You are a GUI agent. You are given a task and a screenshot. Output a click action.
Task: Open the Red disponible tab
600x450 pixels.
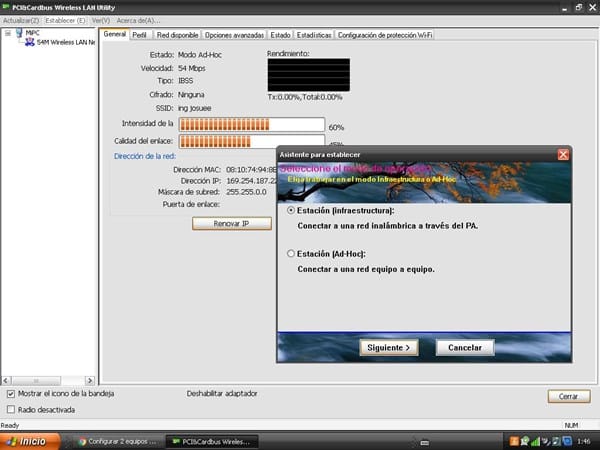(176, 34)
